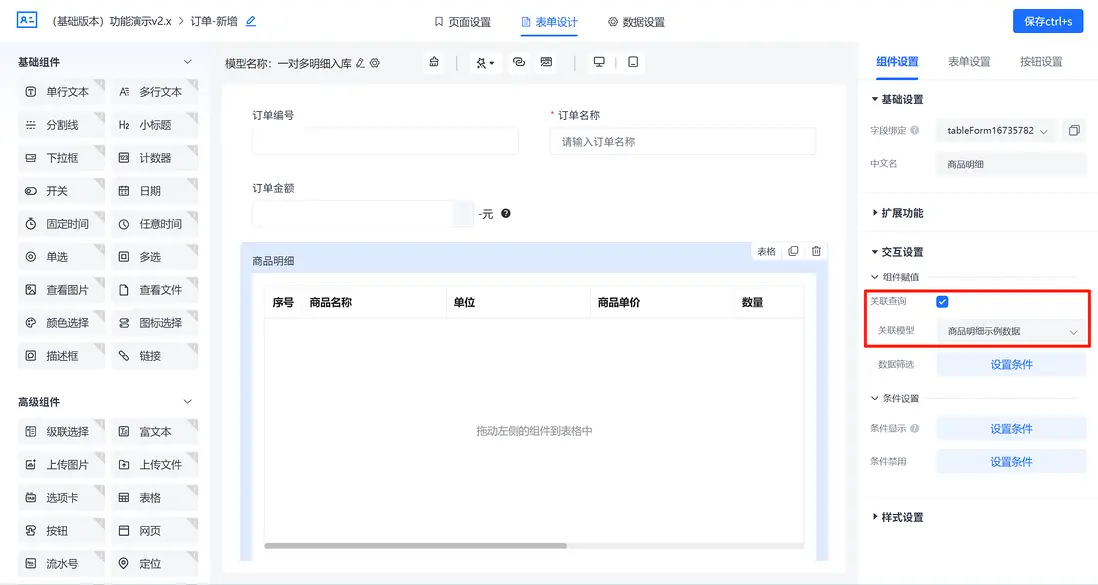This screenshot has height=585, width=1098.
Task: Click the 订单名称 input field
Action: coord(683,141)
